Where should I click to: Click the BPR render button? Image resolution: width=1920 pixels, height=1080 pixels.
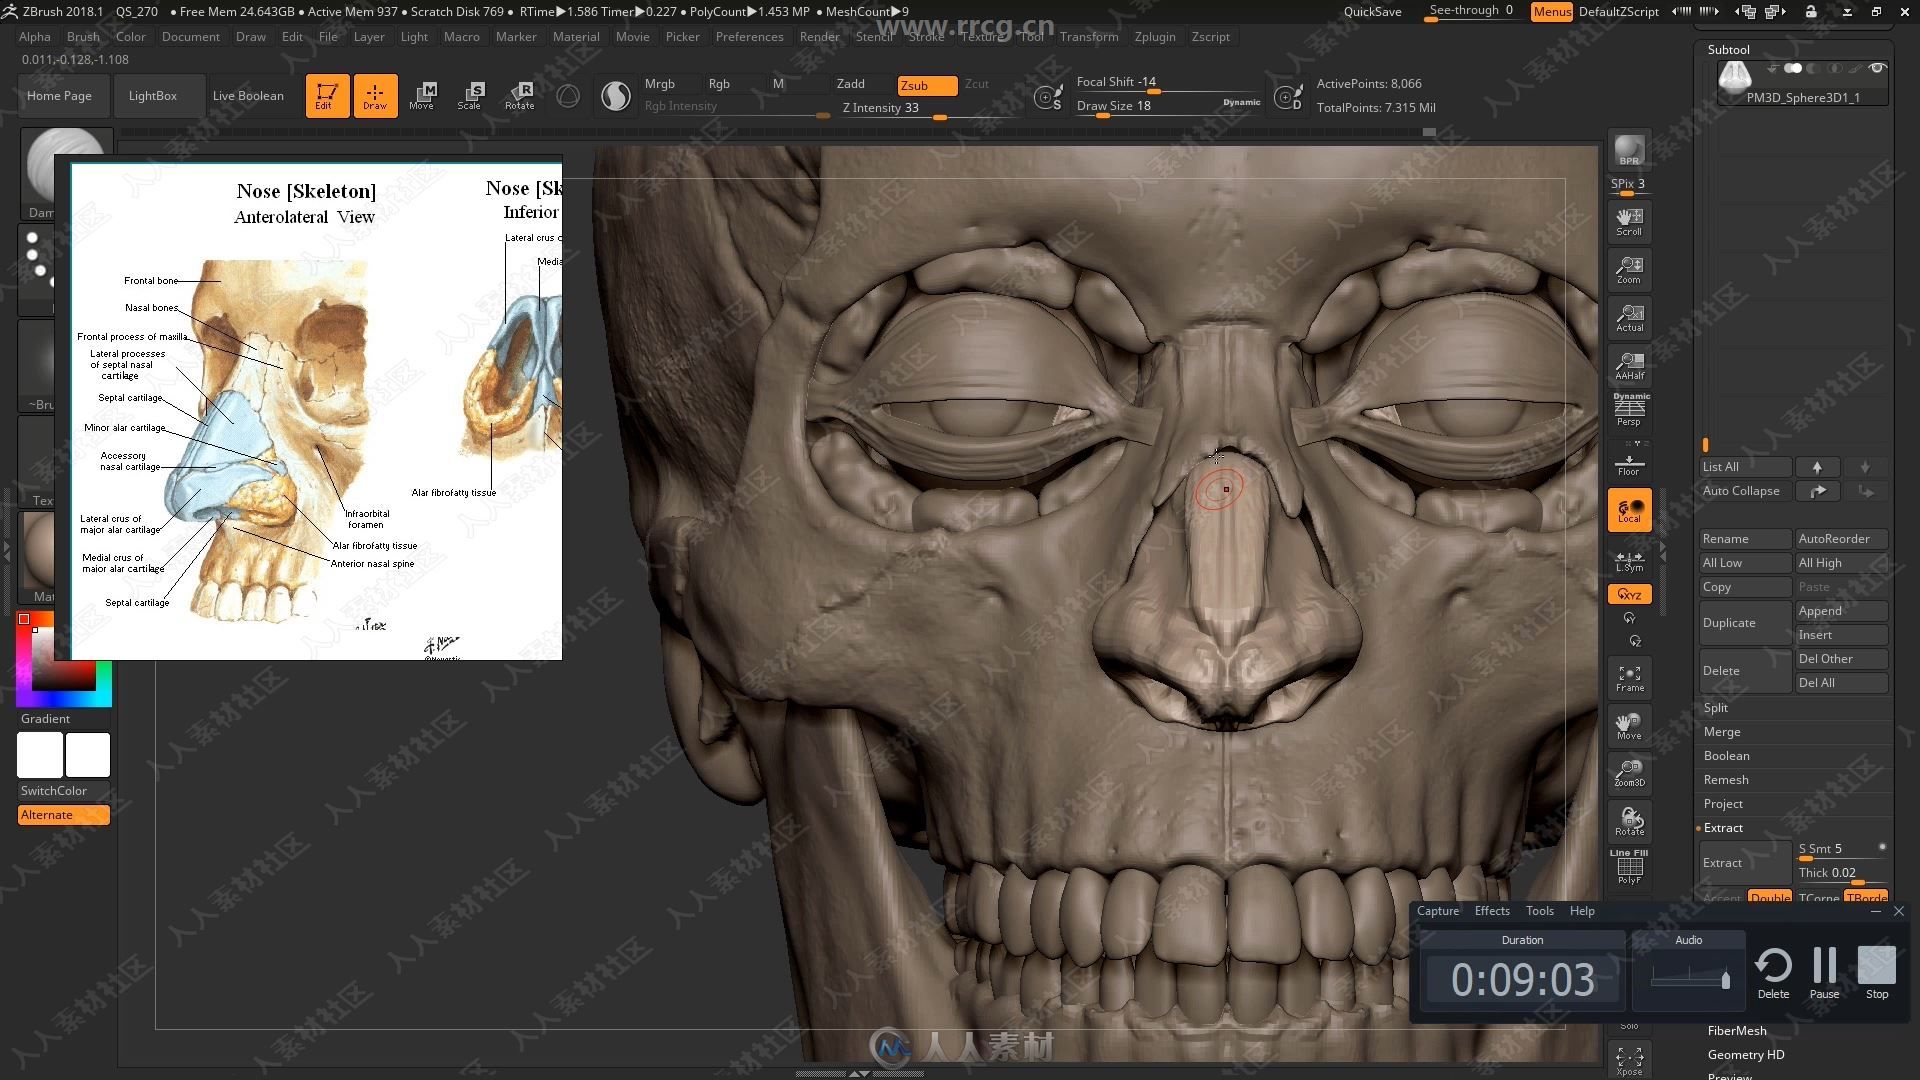[x=1629, y=151]
